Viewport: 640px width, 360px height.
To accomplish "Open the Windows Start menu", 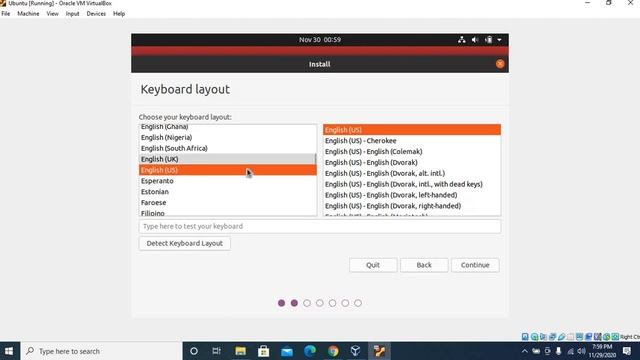I will [x=9, y=351].
